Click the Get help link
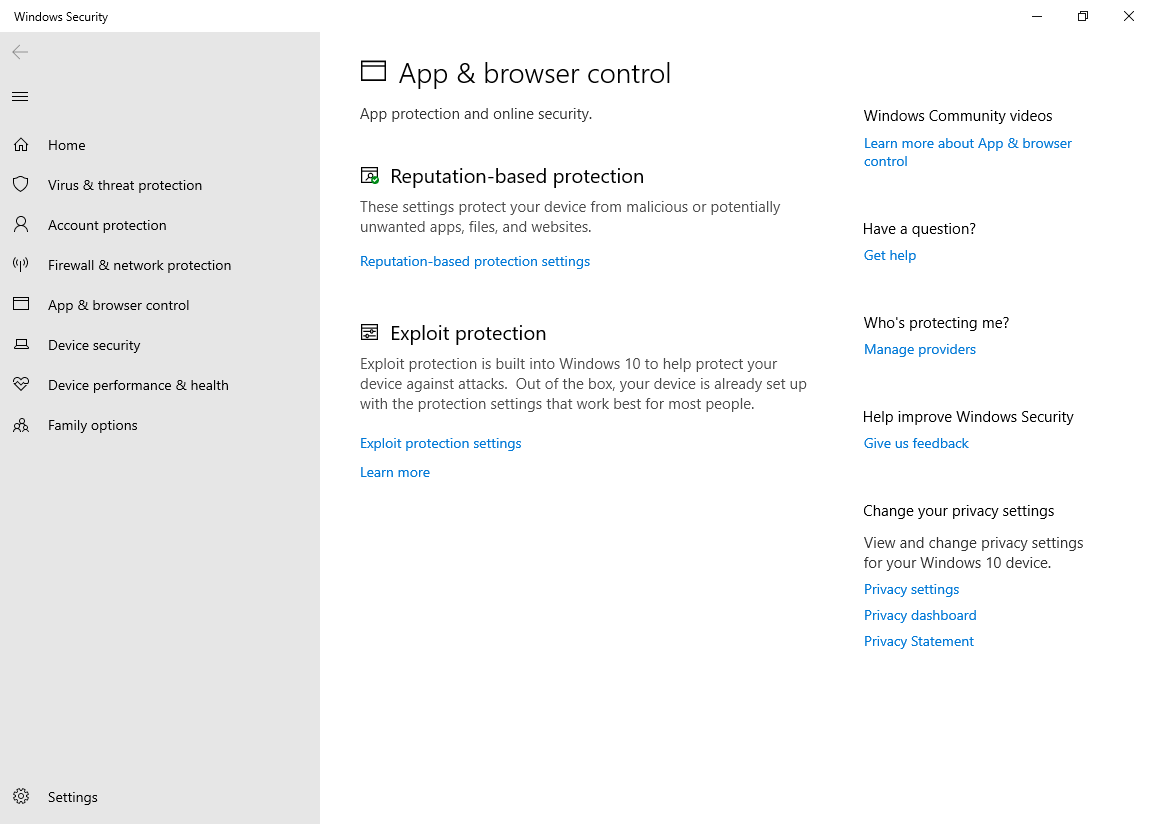This screenshot has height=824, width=1152. pyautogui.click(x=890, y=255)
